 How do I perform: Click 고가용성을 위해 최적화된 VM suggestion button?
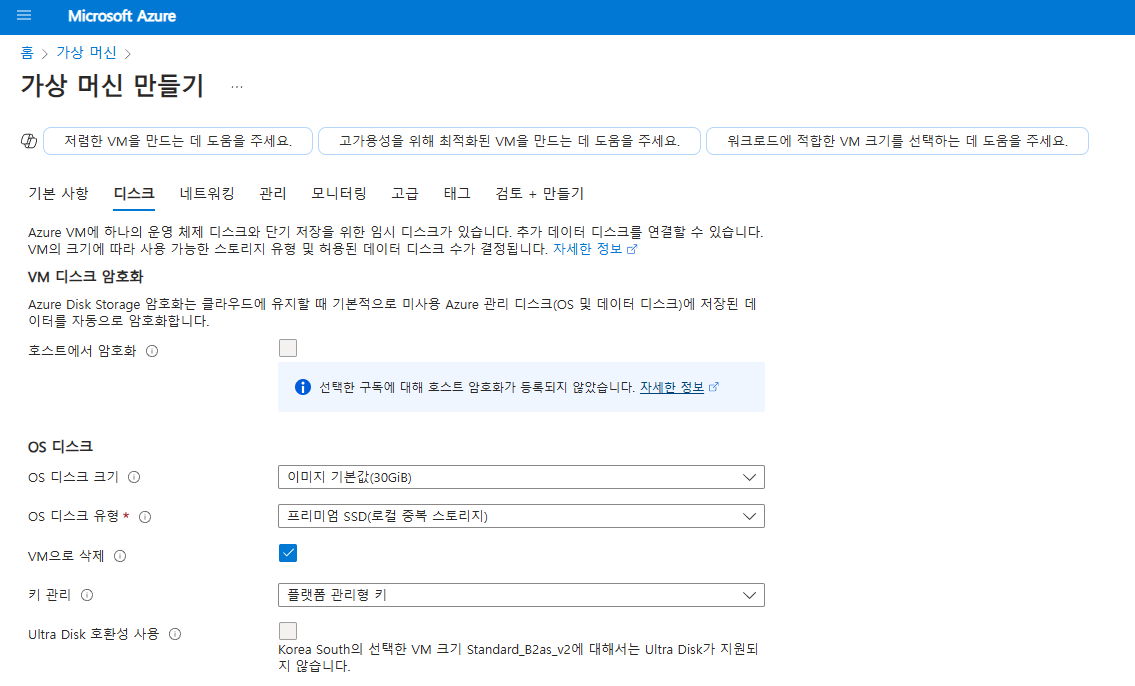tap(510, 141)
